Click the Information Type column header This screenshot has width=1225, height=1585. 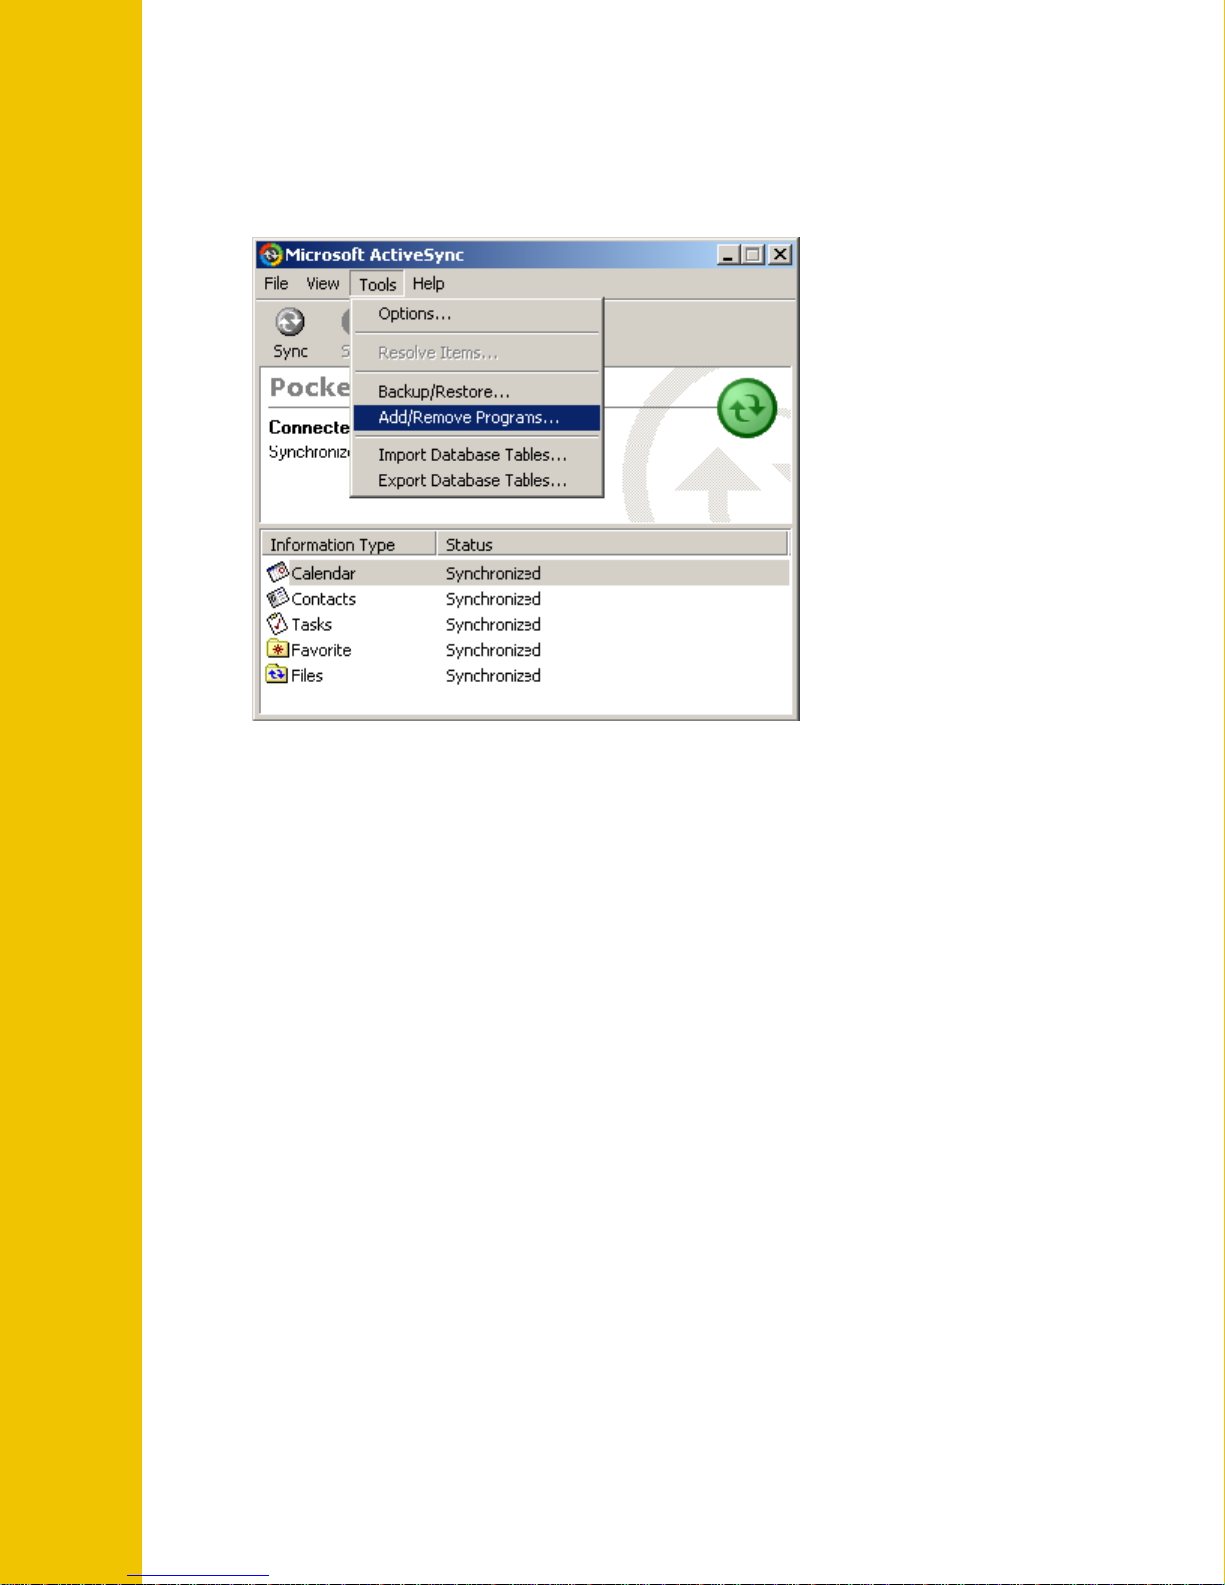tap(349, 544)
